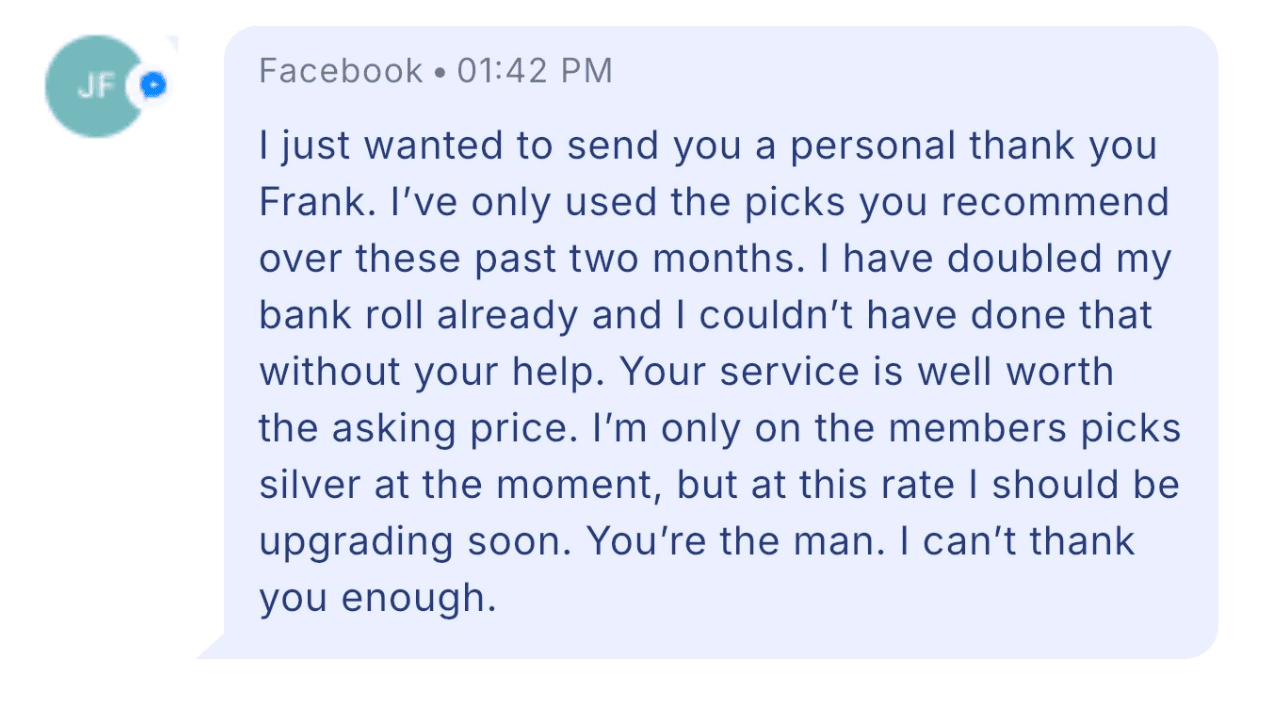The width and height of the screenshot is (1280, 720).
Task: Click the bullet separator before the timestamp
Action: 439,72
